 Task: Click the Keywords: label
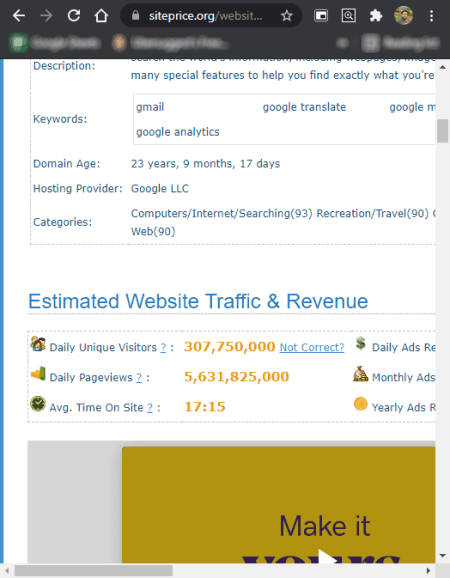coord(60,119)
